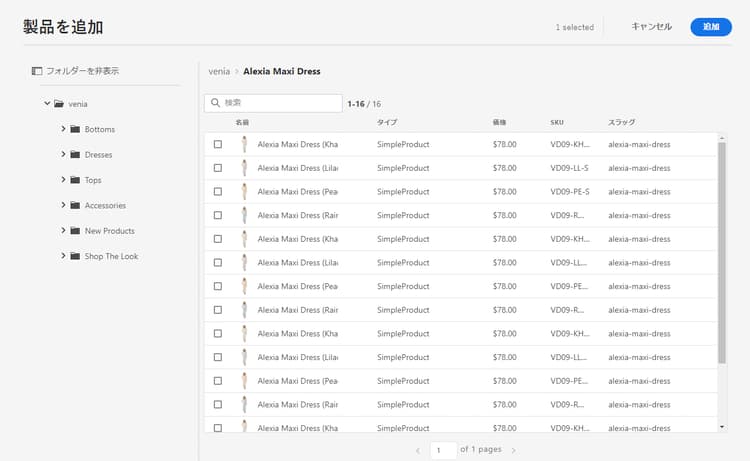Screen dimensions: 750x461
Task: Click the フォルダーを非表示 label to hide the folder pane
Action: pyautogui.click(x=82, y=71)
